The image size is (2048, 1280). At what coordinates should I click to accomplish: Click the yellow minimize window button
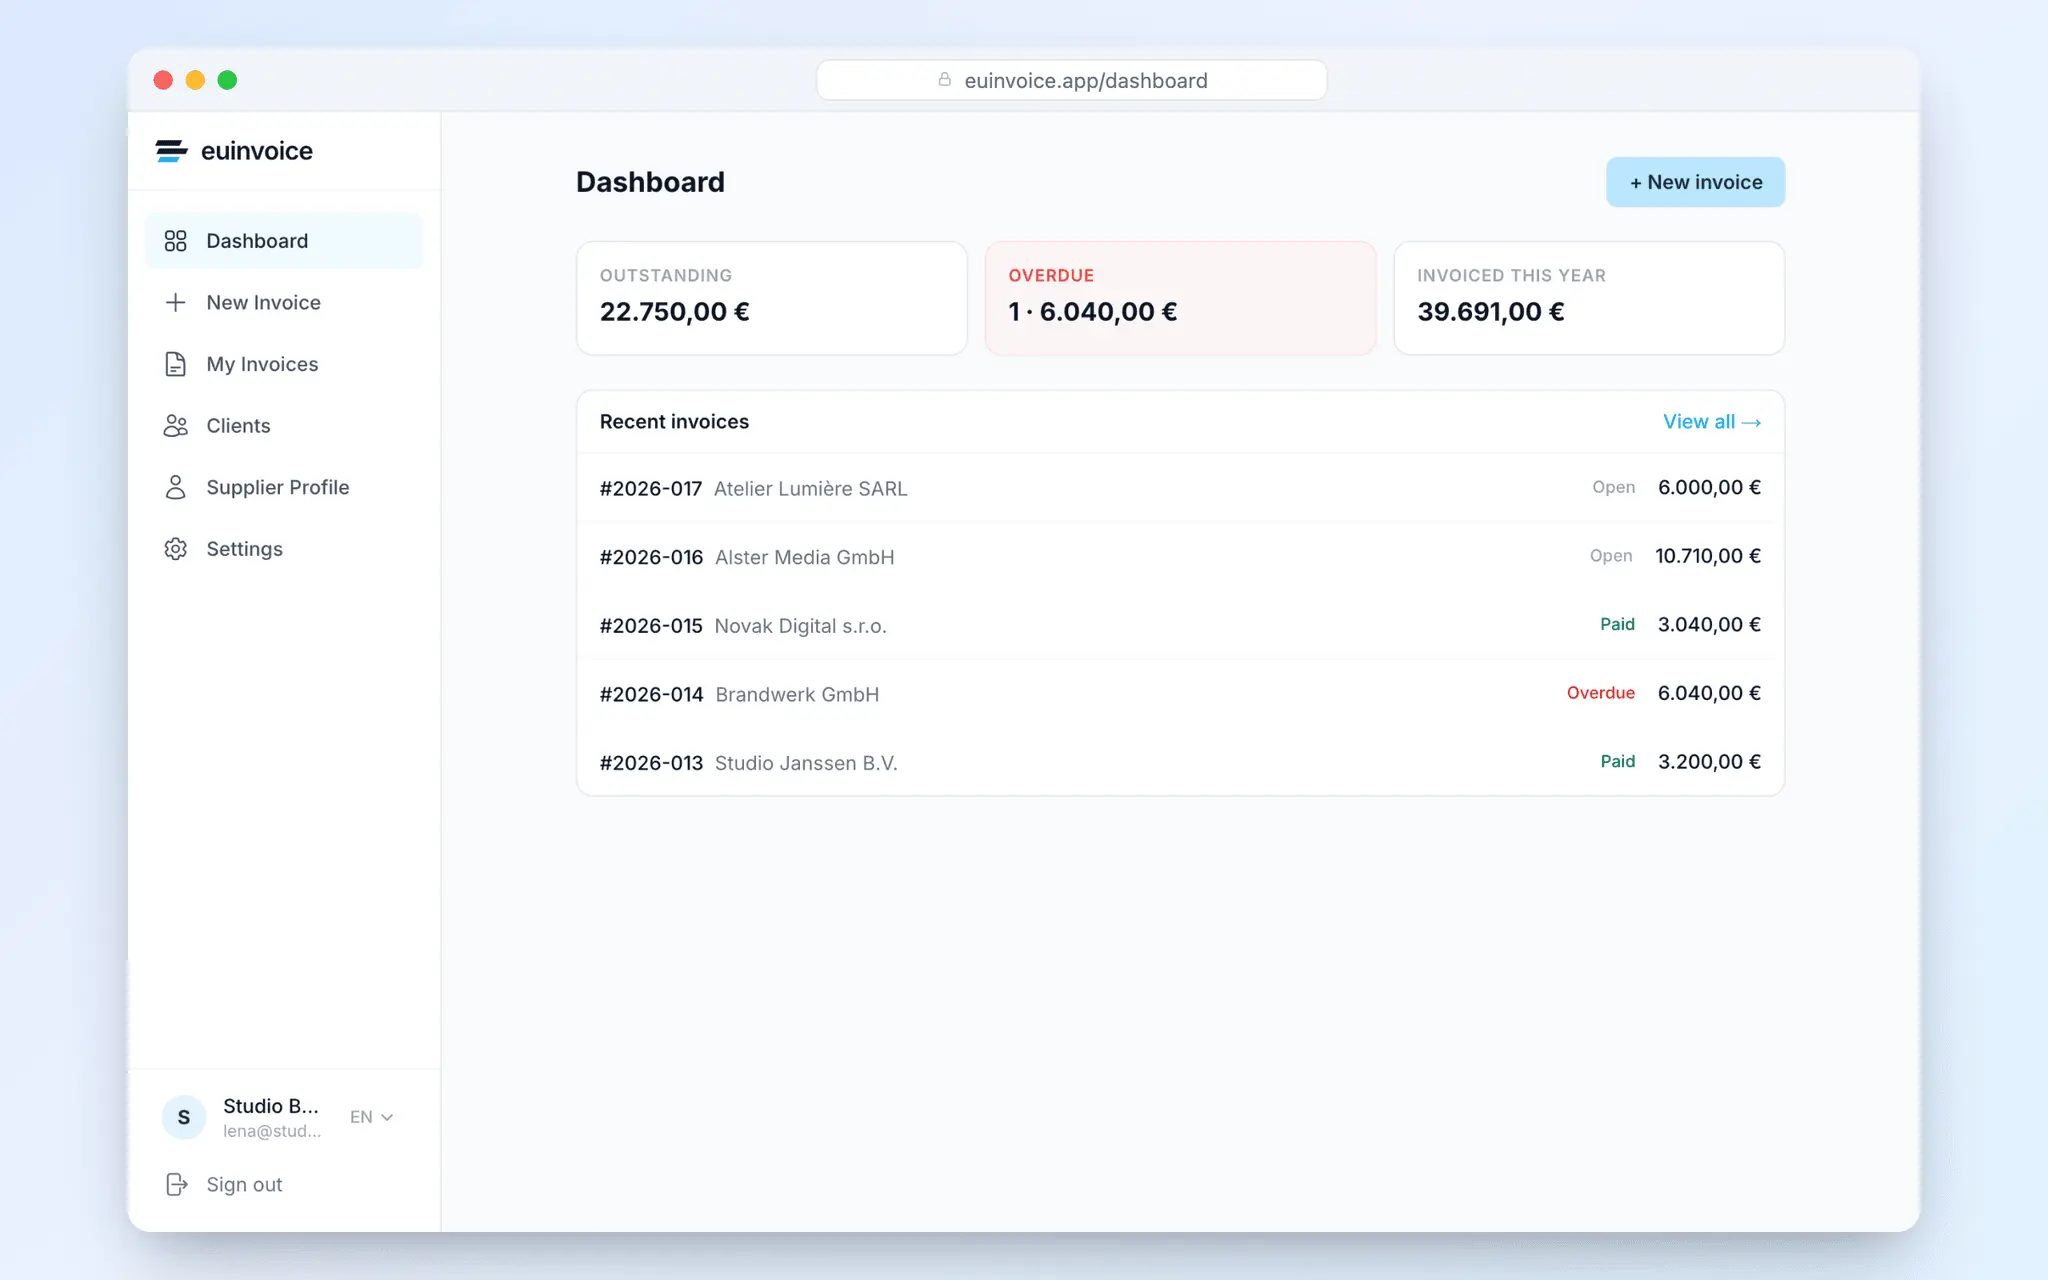[195, 80]
